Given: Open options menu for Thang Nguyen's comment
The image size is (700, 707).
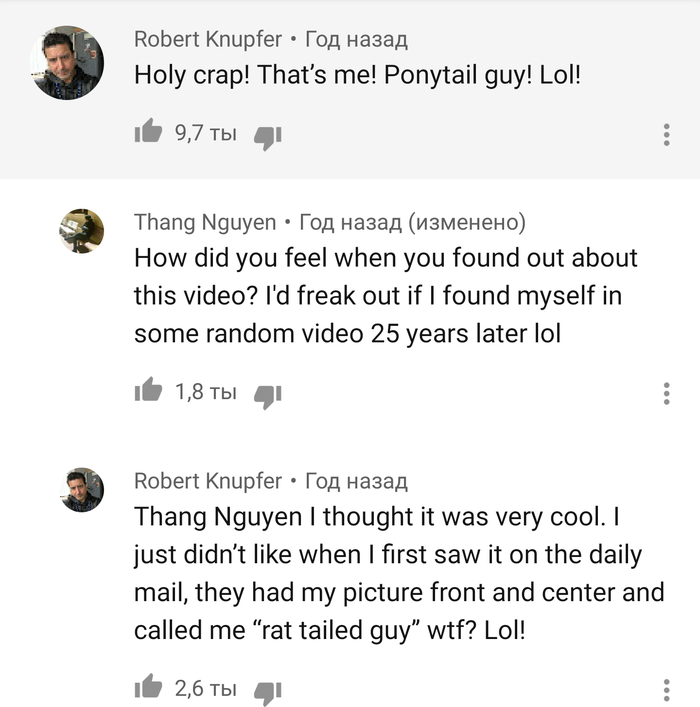Looking at the screenshot, I should point(666,393).
